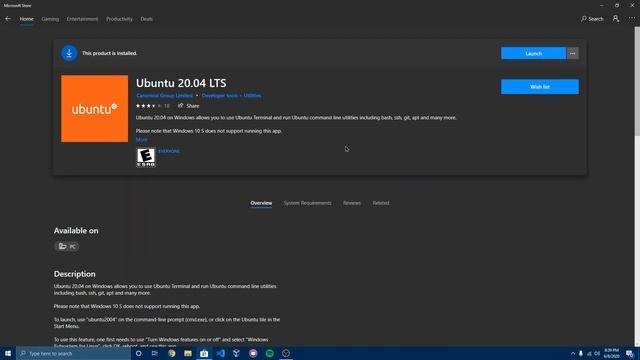Viewport: 640px width, 360px height.
Task: Go back using the arrow icon
Action: (8, 19)
